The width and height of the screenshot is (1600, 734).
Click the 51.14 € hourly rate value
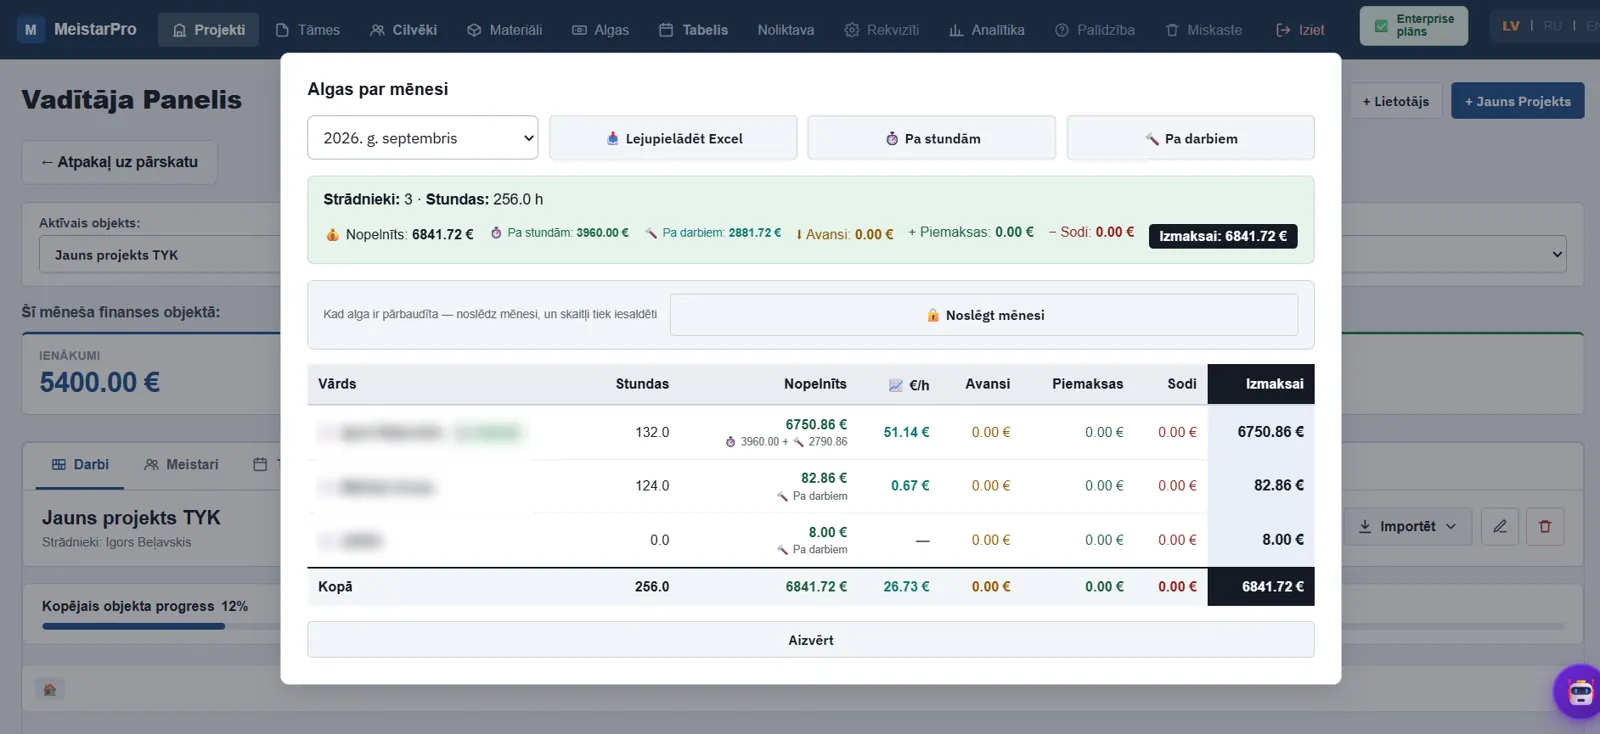(906, 432)
